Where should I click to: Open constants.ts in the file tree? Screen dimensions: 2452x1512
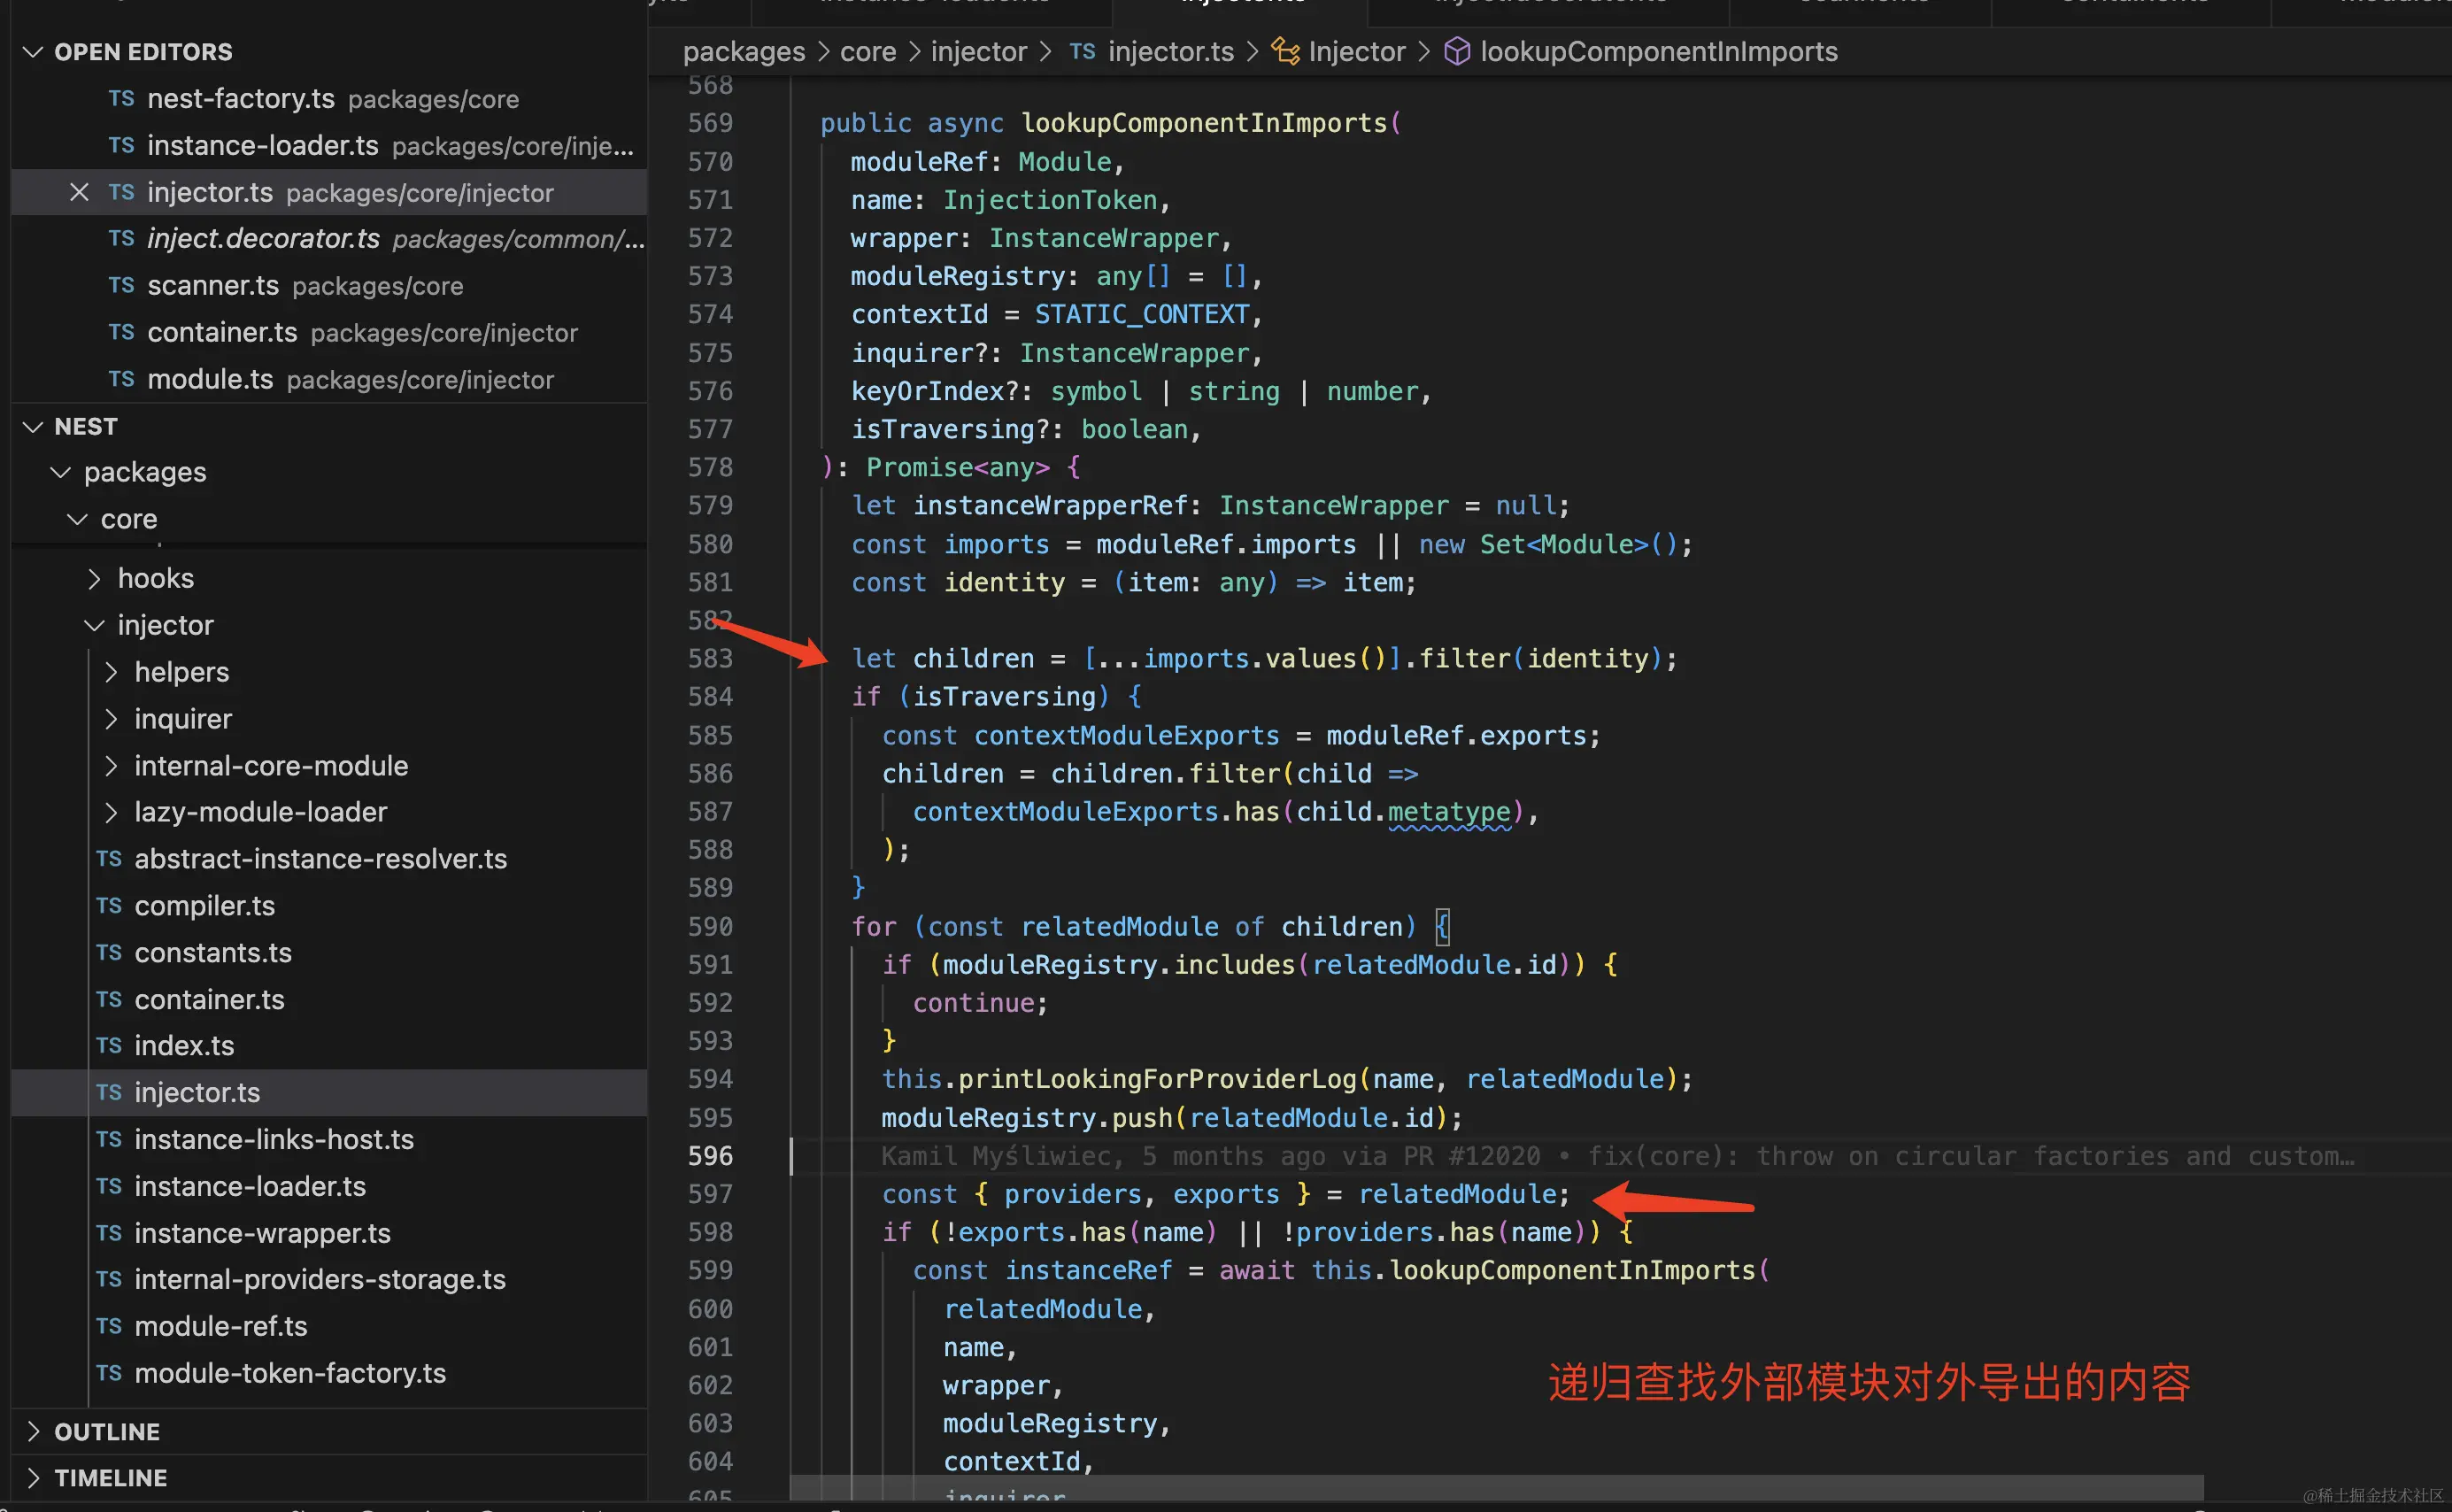329,953
